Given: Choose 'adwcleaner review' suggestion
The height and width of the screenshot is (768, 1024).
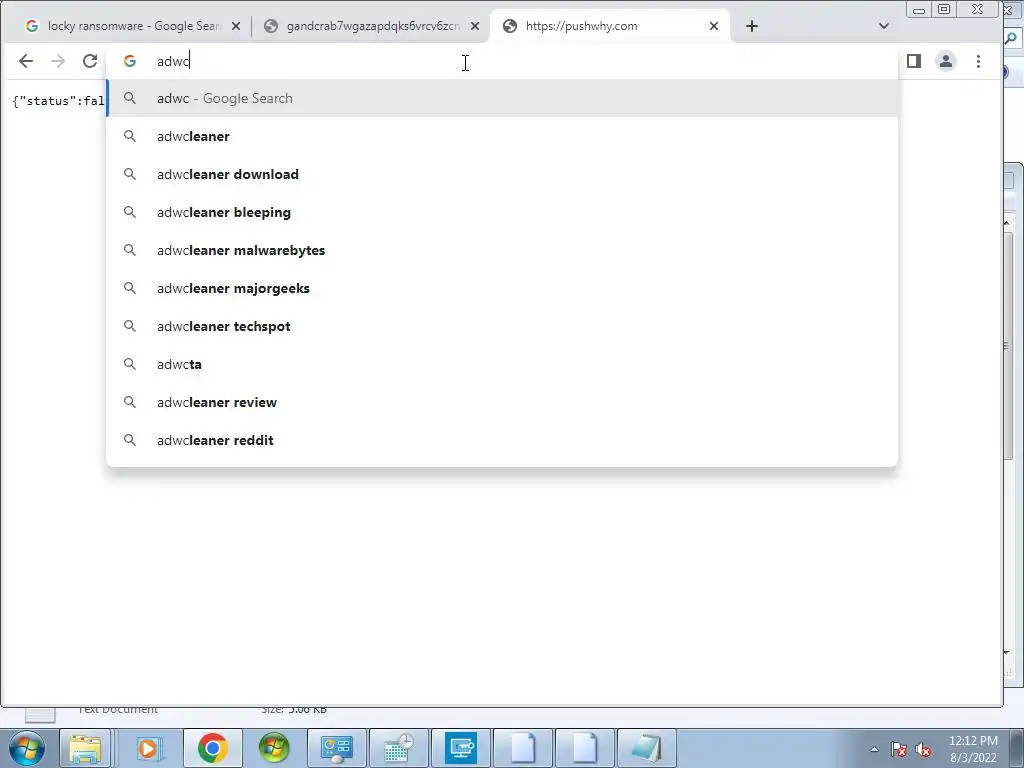Looking at the screenshot, I should [502, 402].
